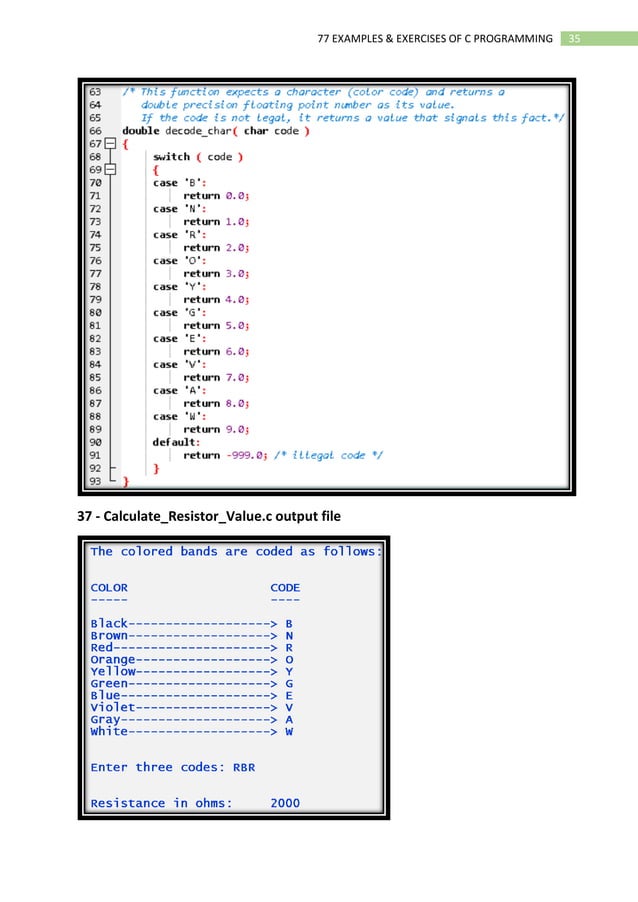Image resolution: width=638 pixels, height=902 pixels.
Task: Click comment line 'double precision floating point number'
Action: [x=297, y=105]
